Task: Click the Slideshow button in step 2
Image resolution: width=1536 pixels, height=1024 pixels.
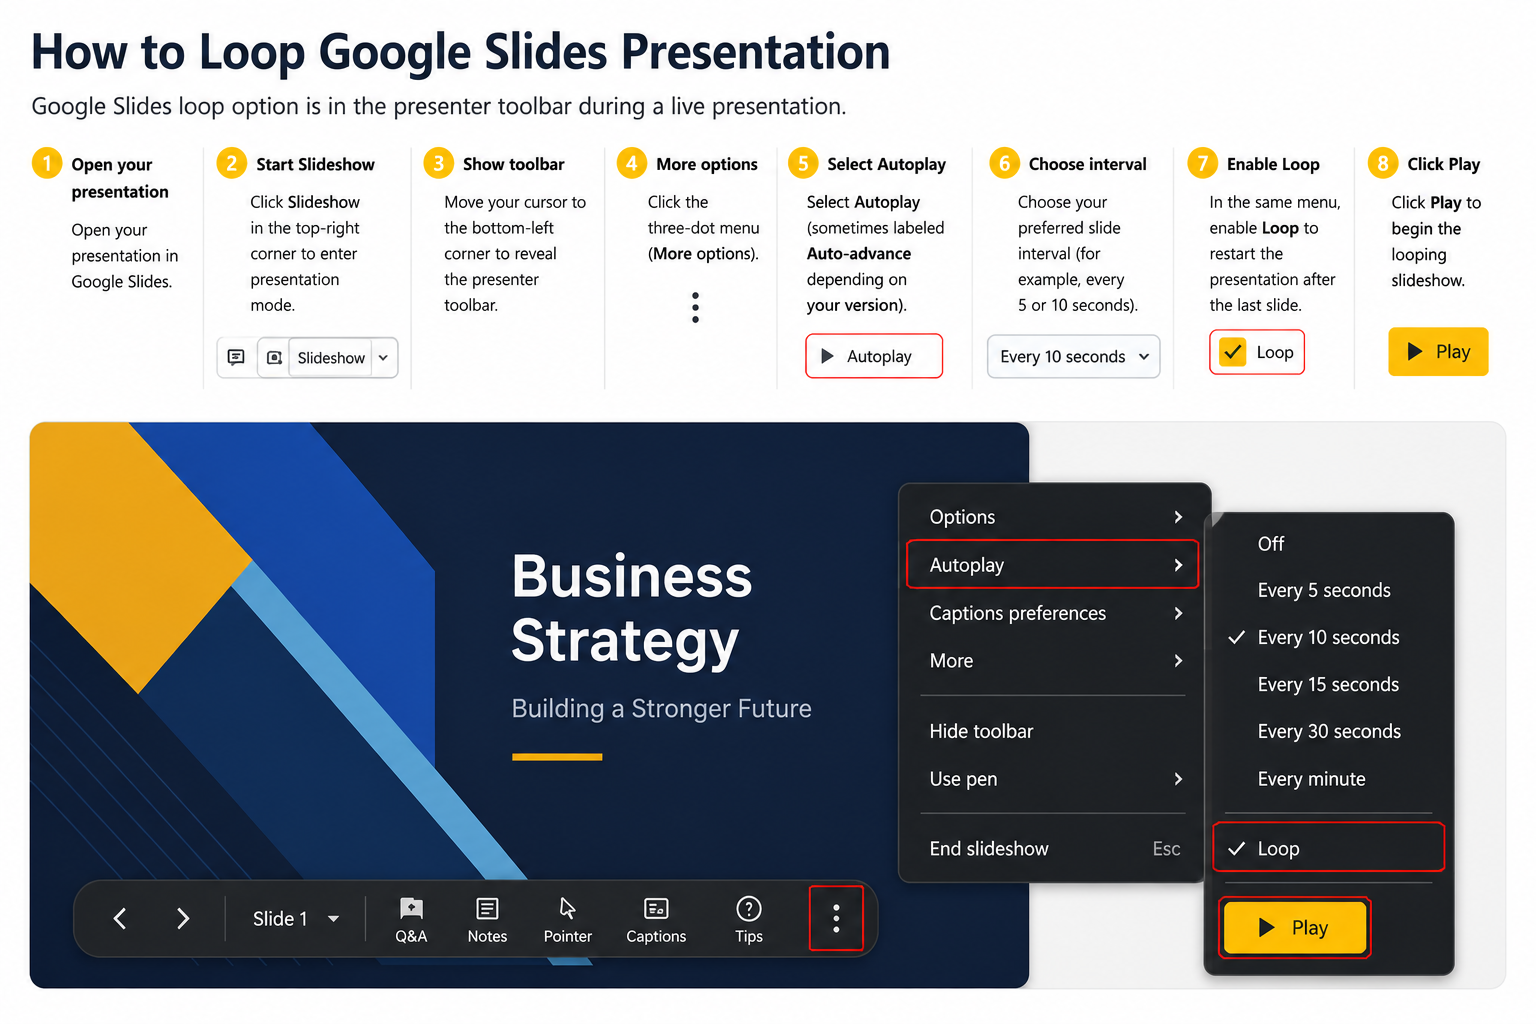Action: tap(331, 357)
